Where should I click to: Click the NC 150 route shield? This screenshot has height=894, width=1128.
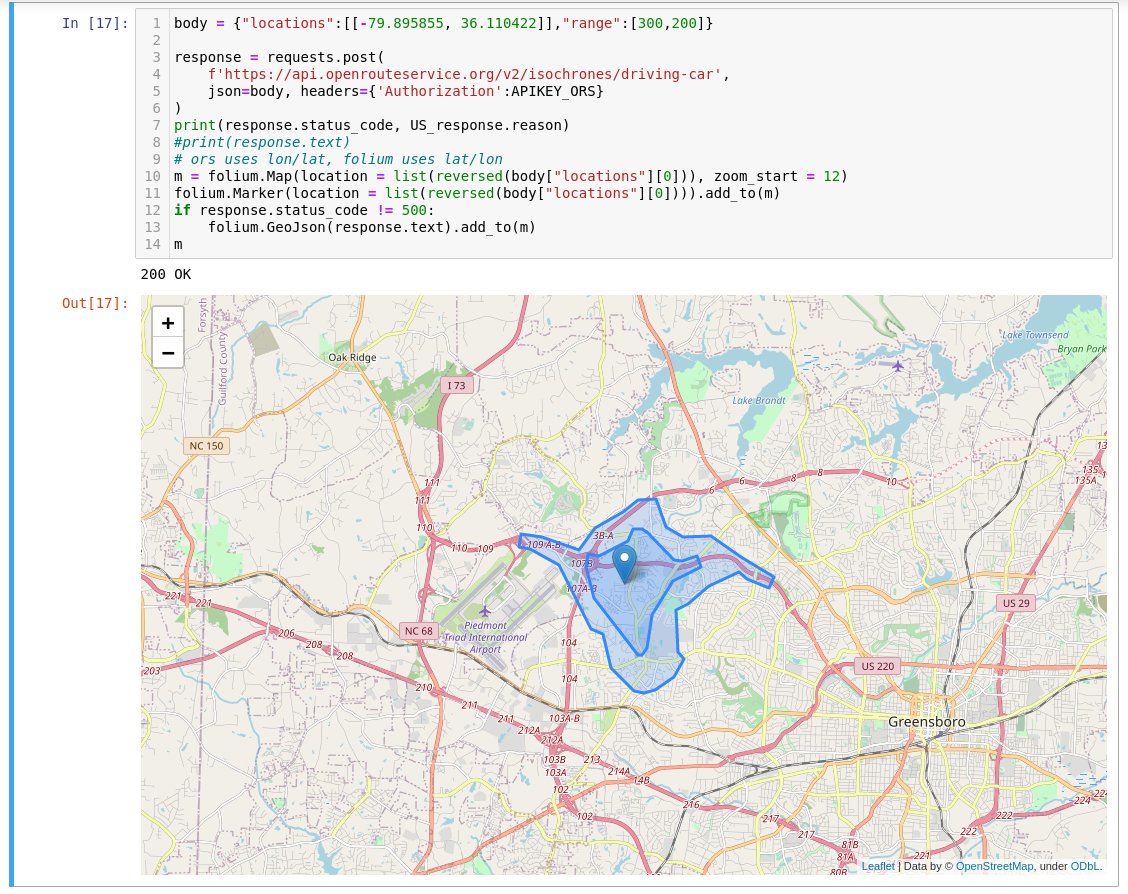coord(204,445)
